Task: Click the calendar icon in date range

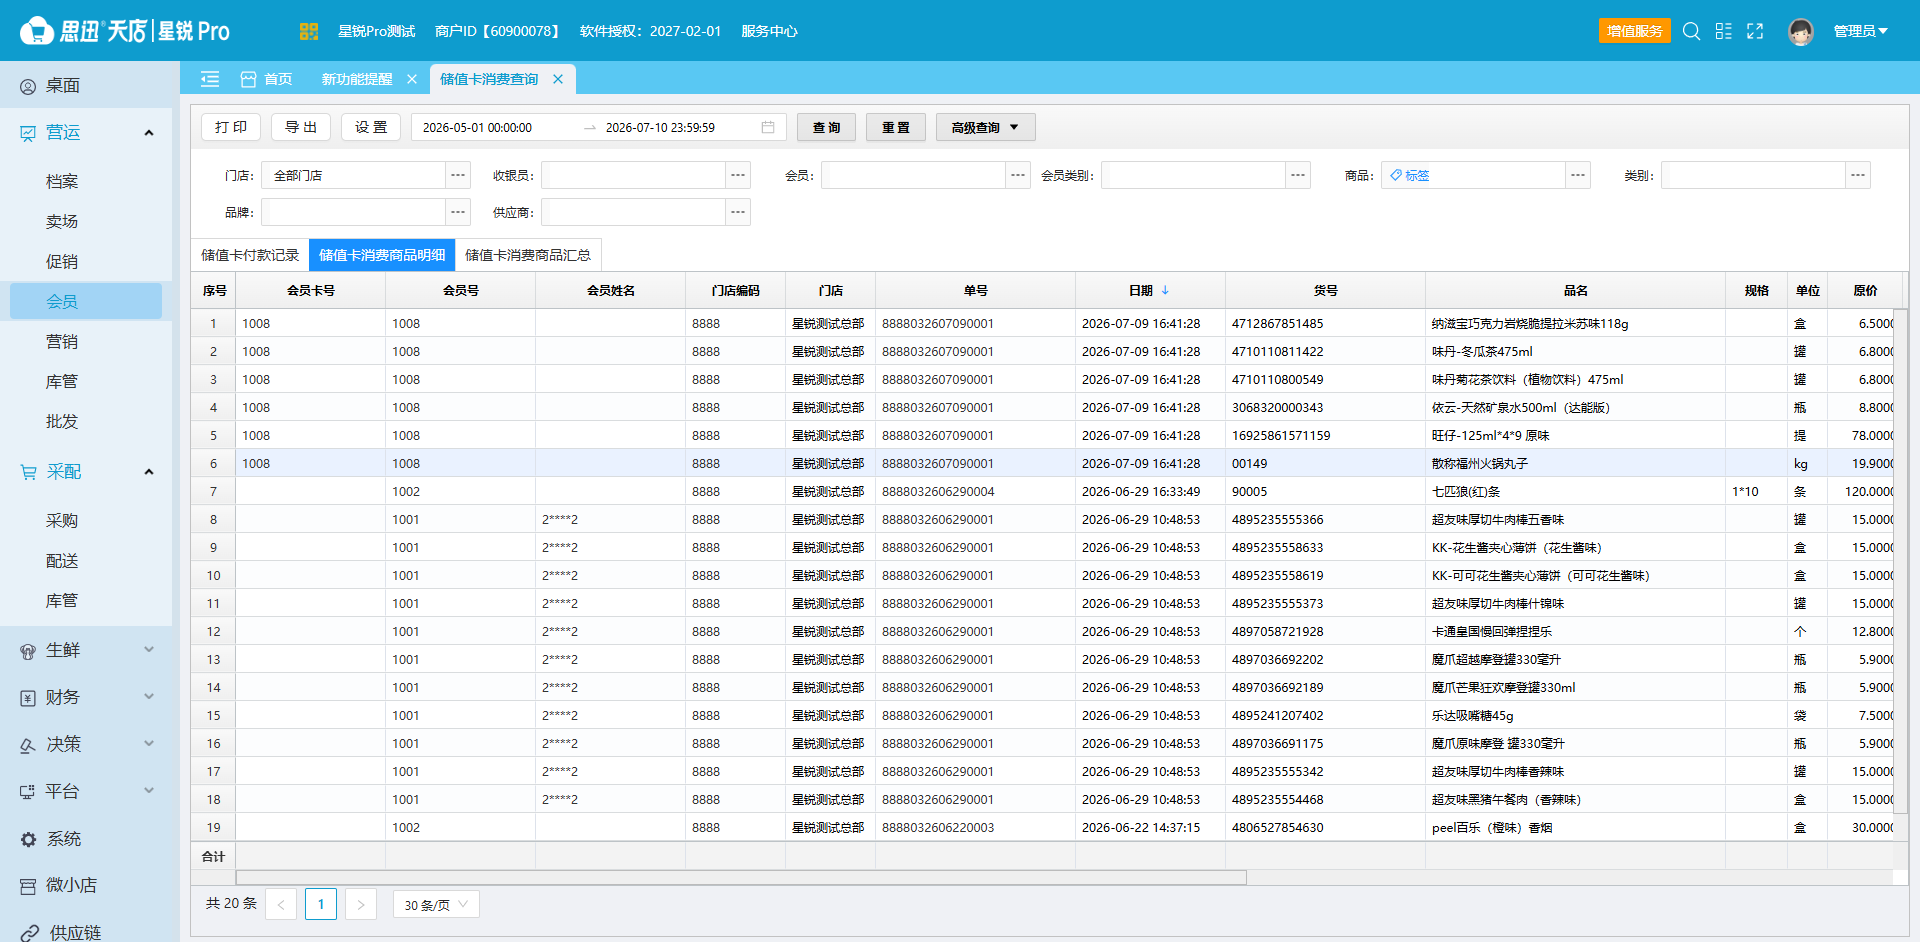Action: coord(768,127)
